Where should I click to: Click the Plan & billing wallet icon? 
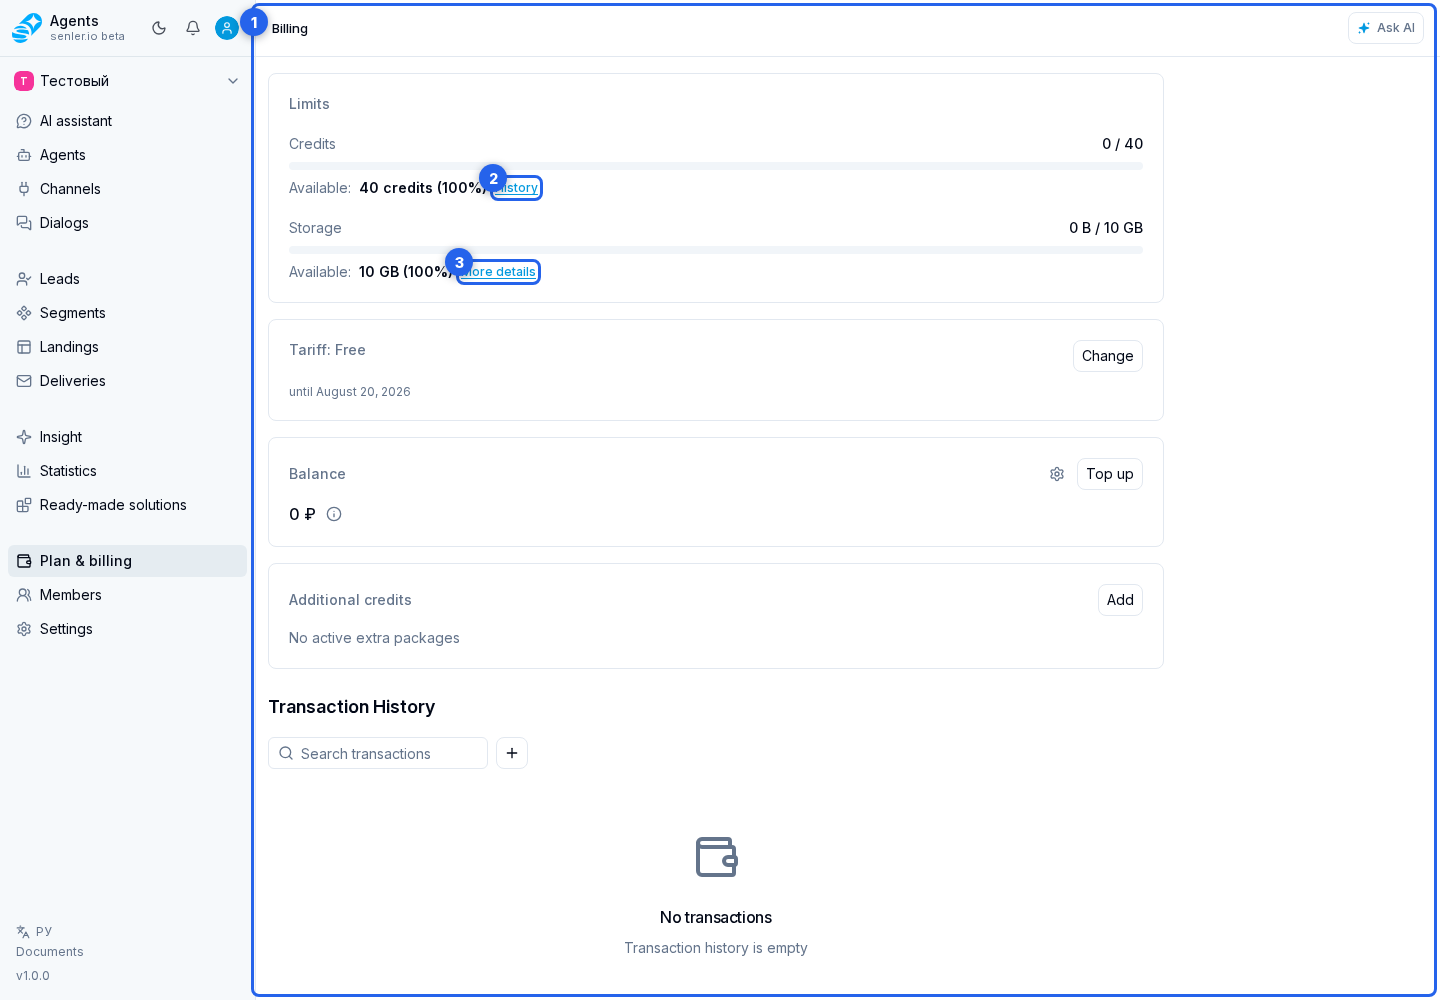click(x=24, y=561)
